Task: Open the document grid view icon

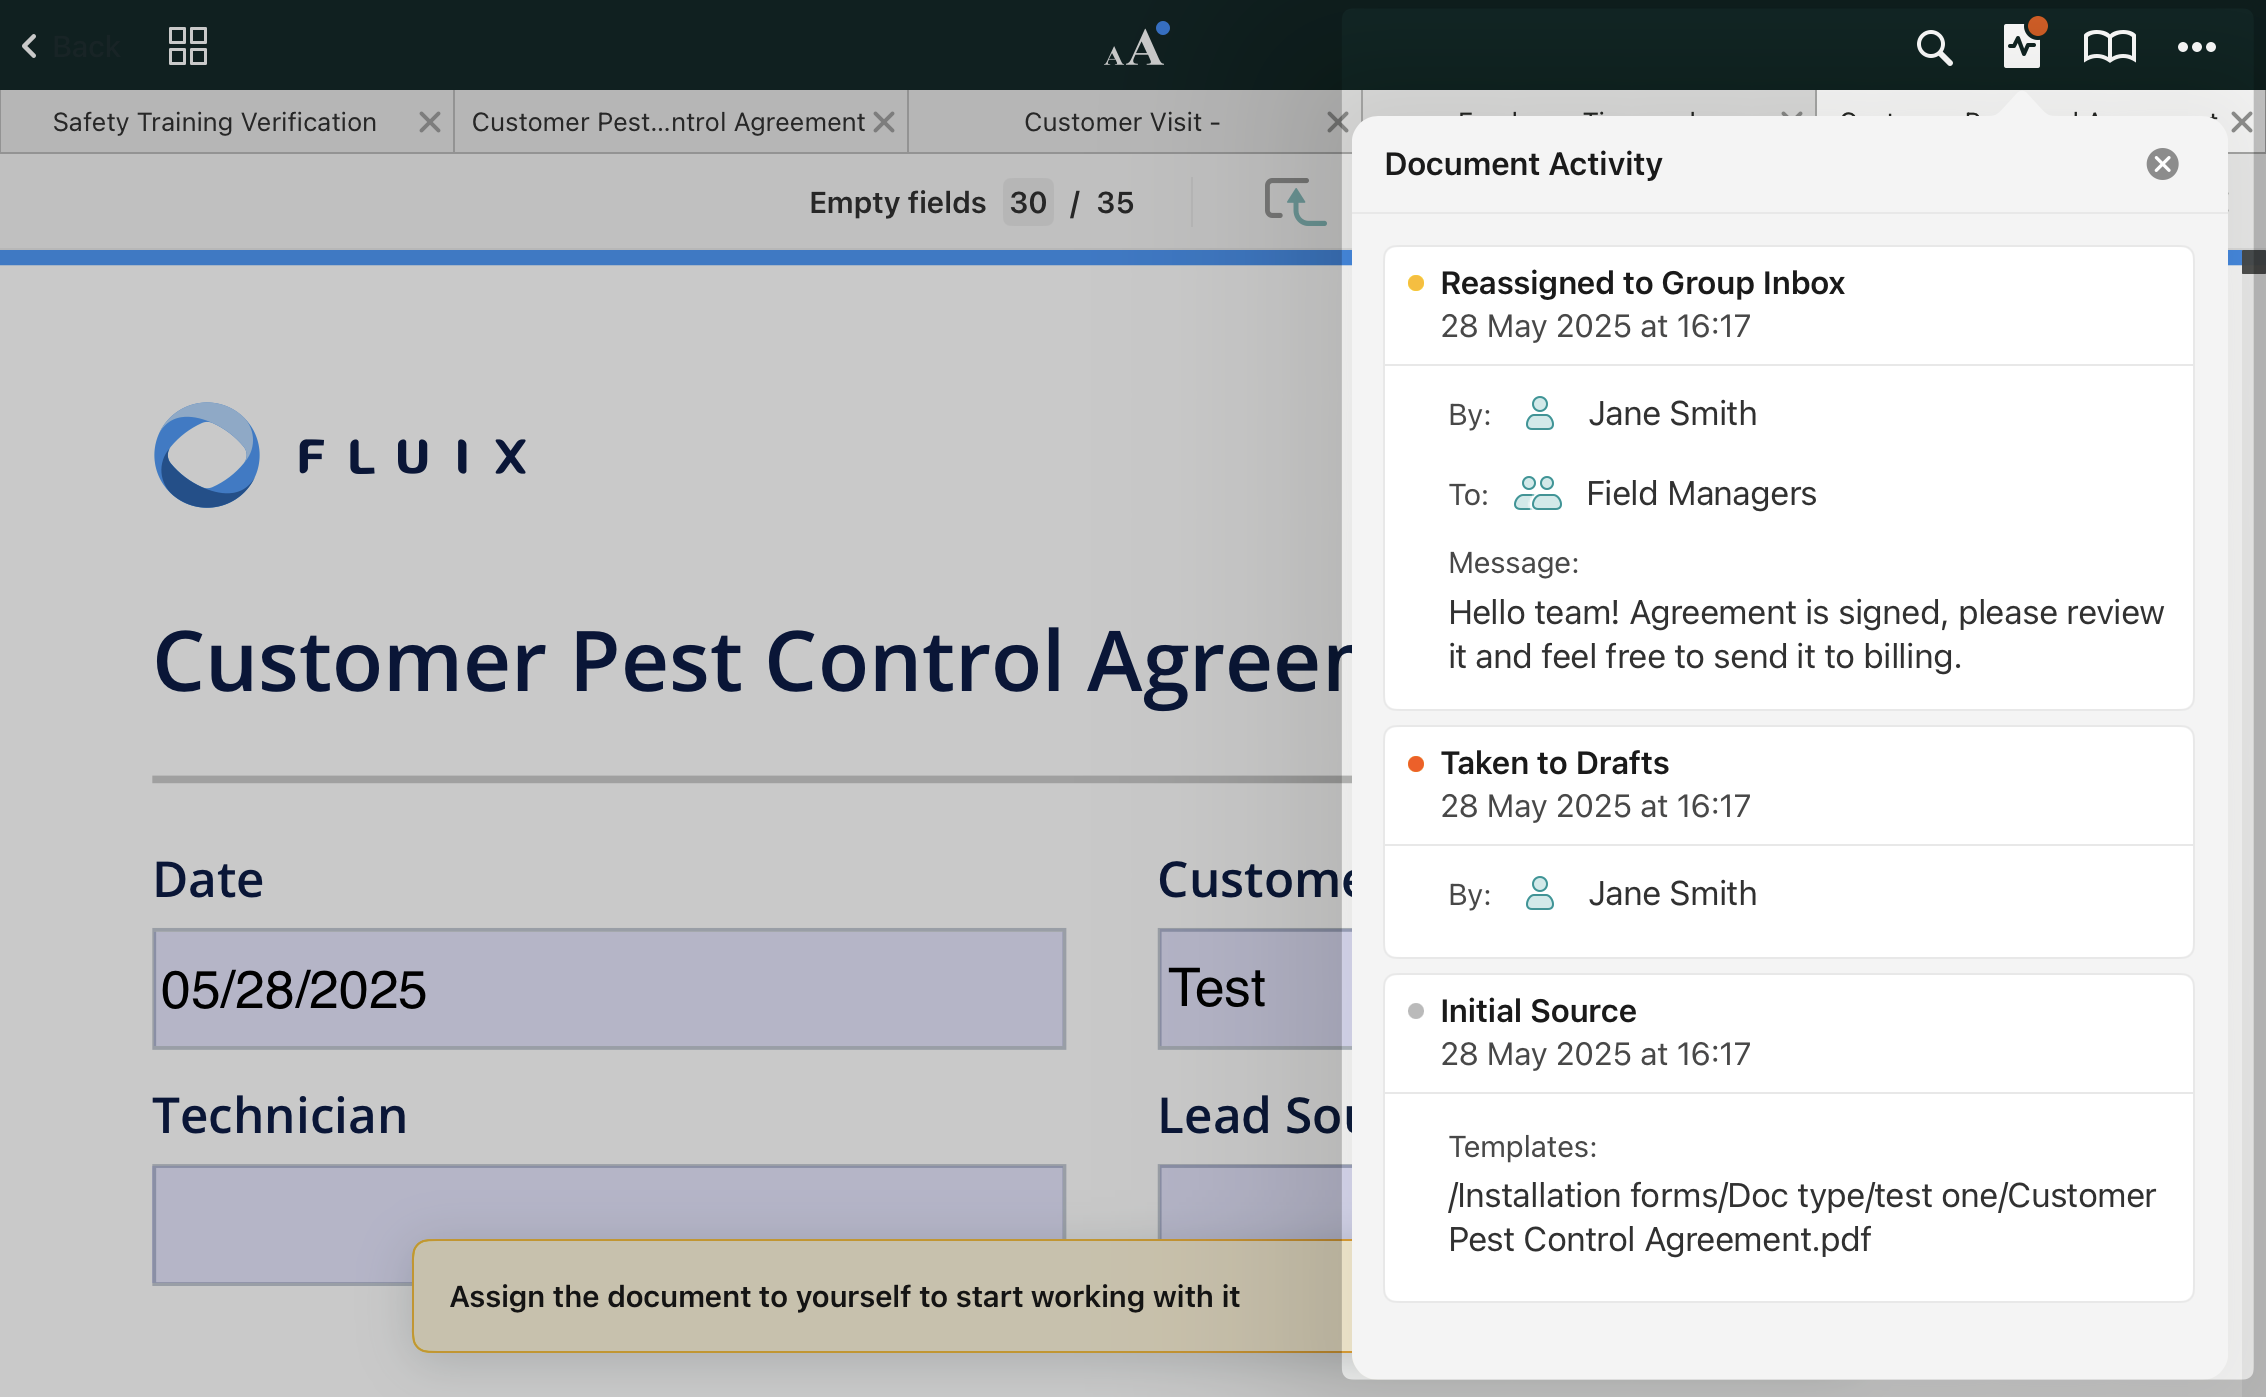Action: tap(187, 46)
